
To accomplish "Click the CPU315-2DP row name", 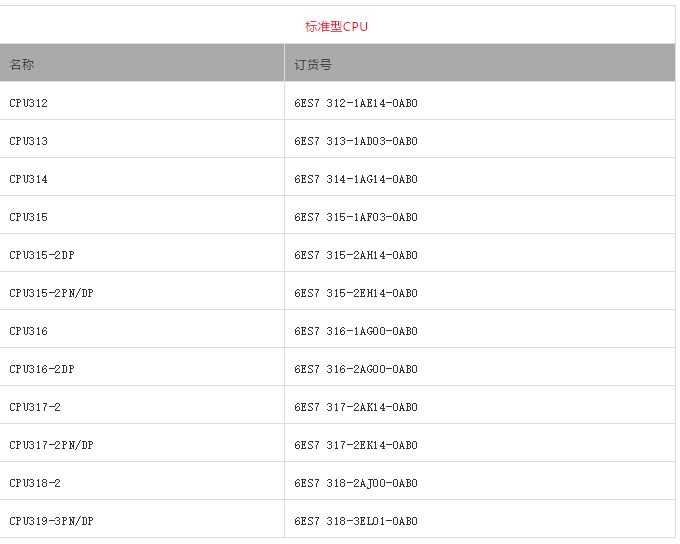I will click(42, 255).
